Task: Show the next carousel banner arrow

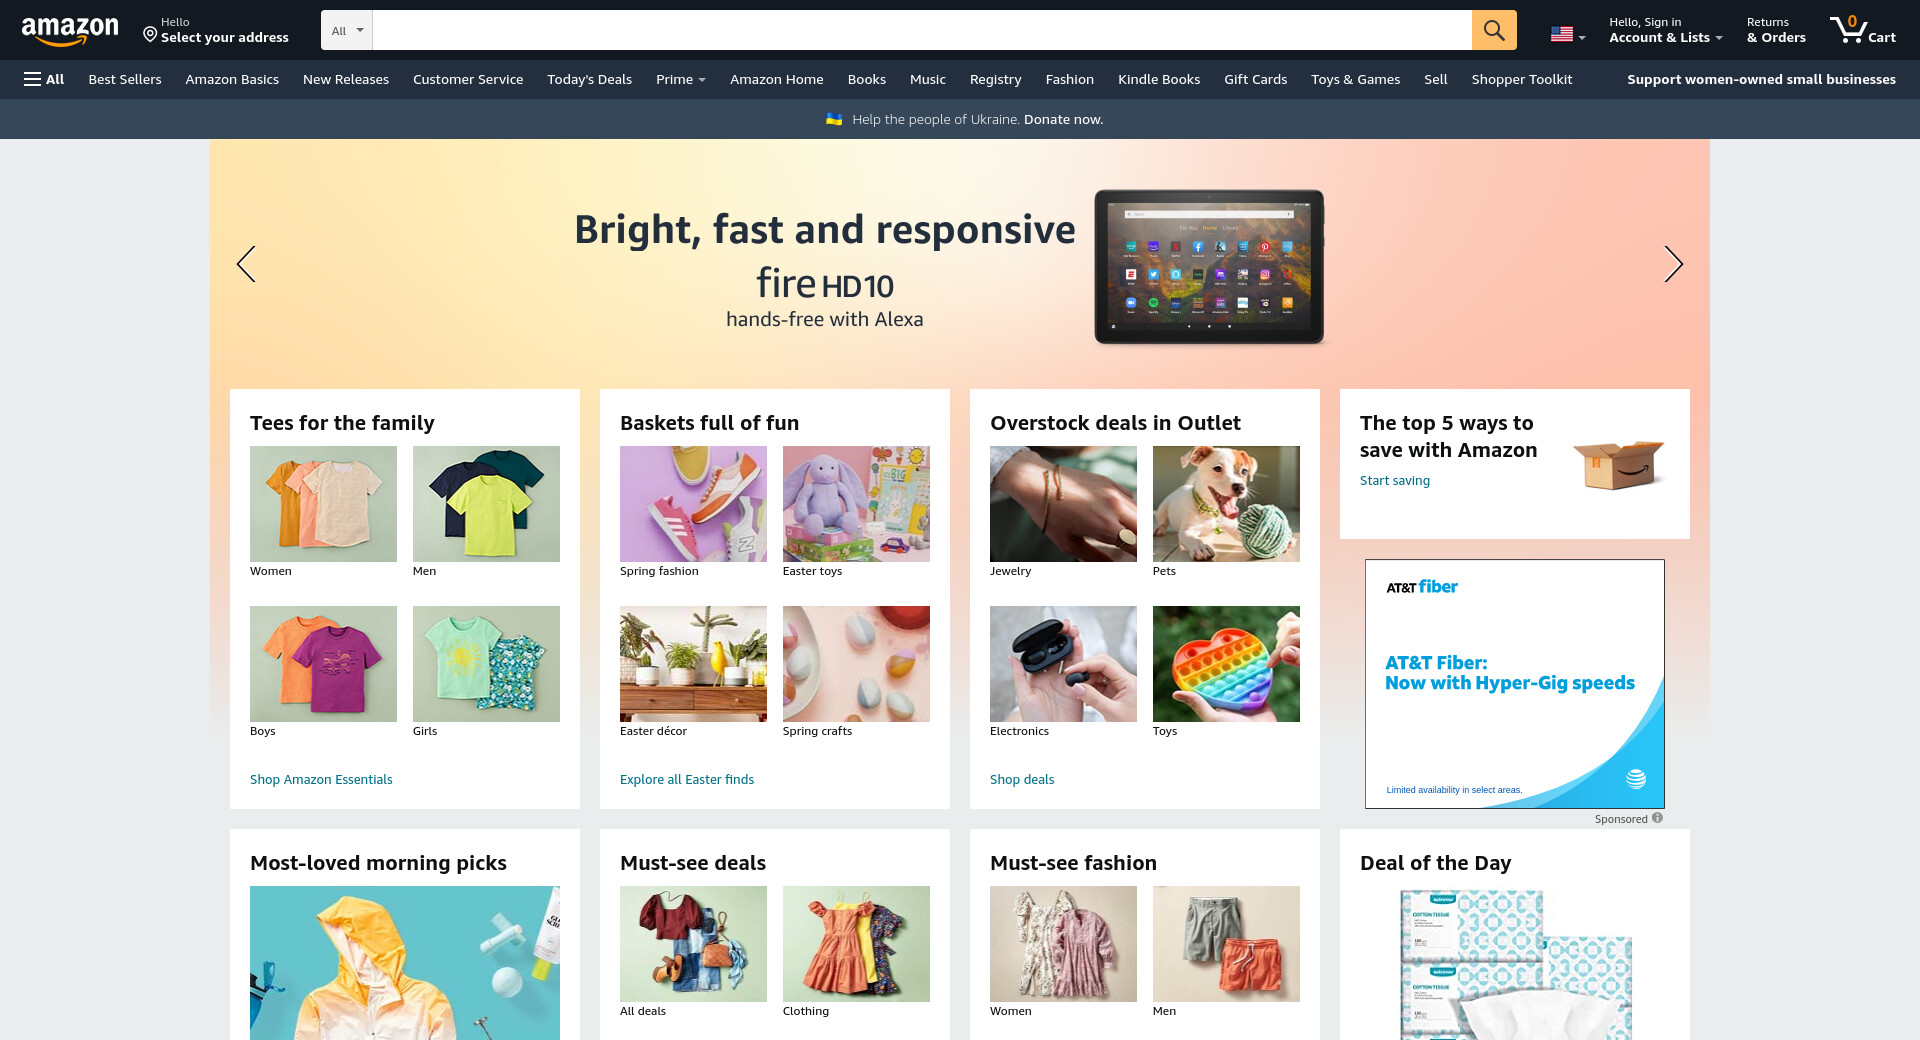Action: tap(1673, 264)
